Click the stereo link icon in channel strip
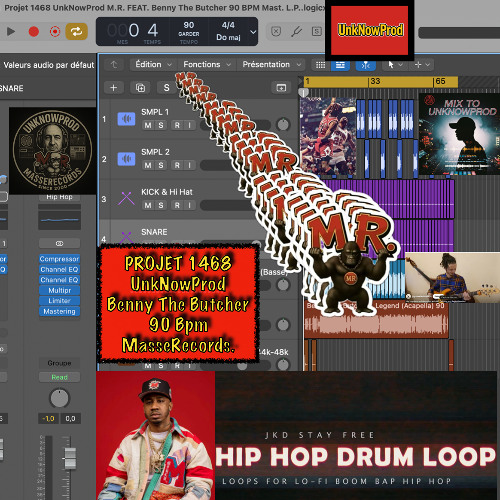The height and width of the screenshot is (500, 500). (59, 243)
